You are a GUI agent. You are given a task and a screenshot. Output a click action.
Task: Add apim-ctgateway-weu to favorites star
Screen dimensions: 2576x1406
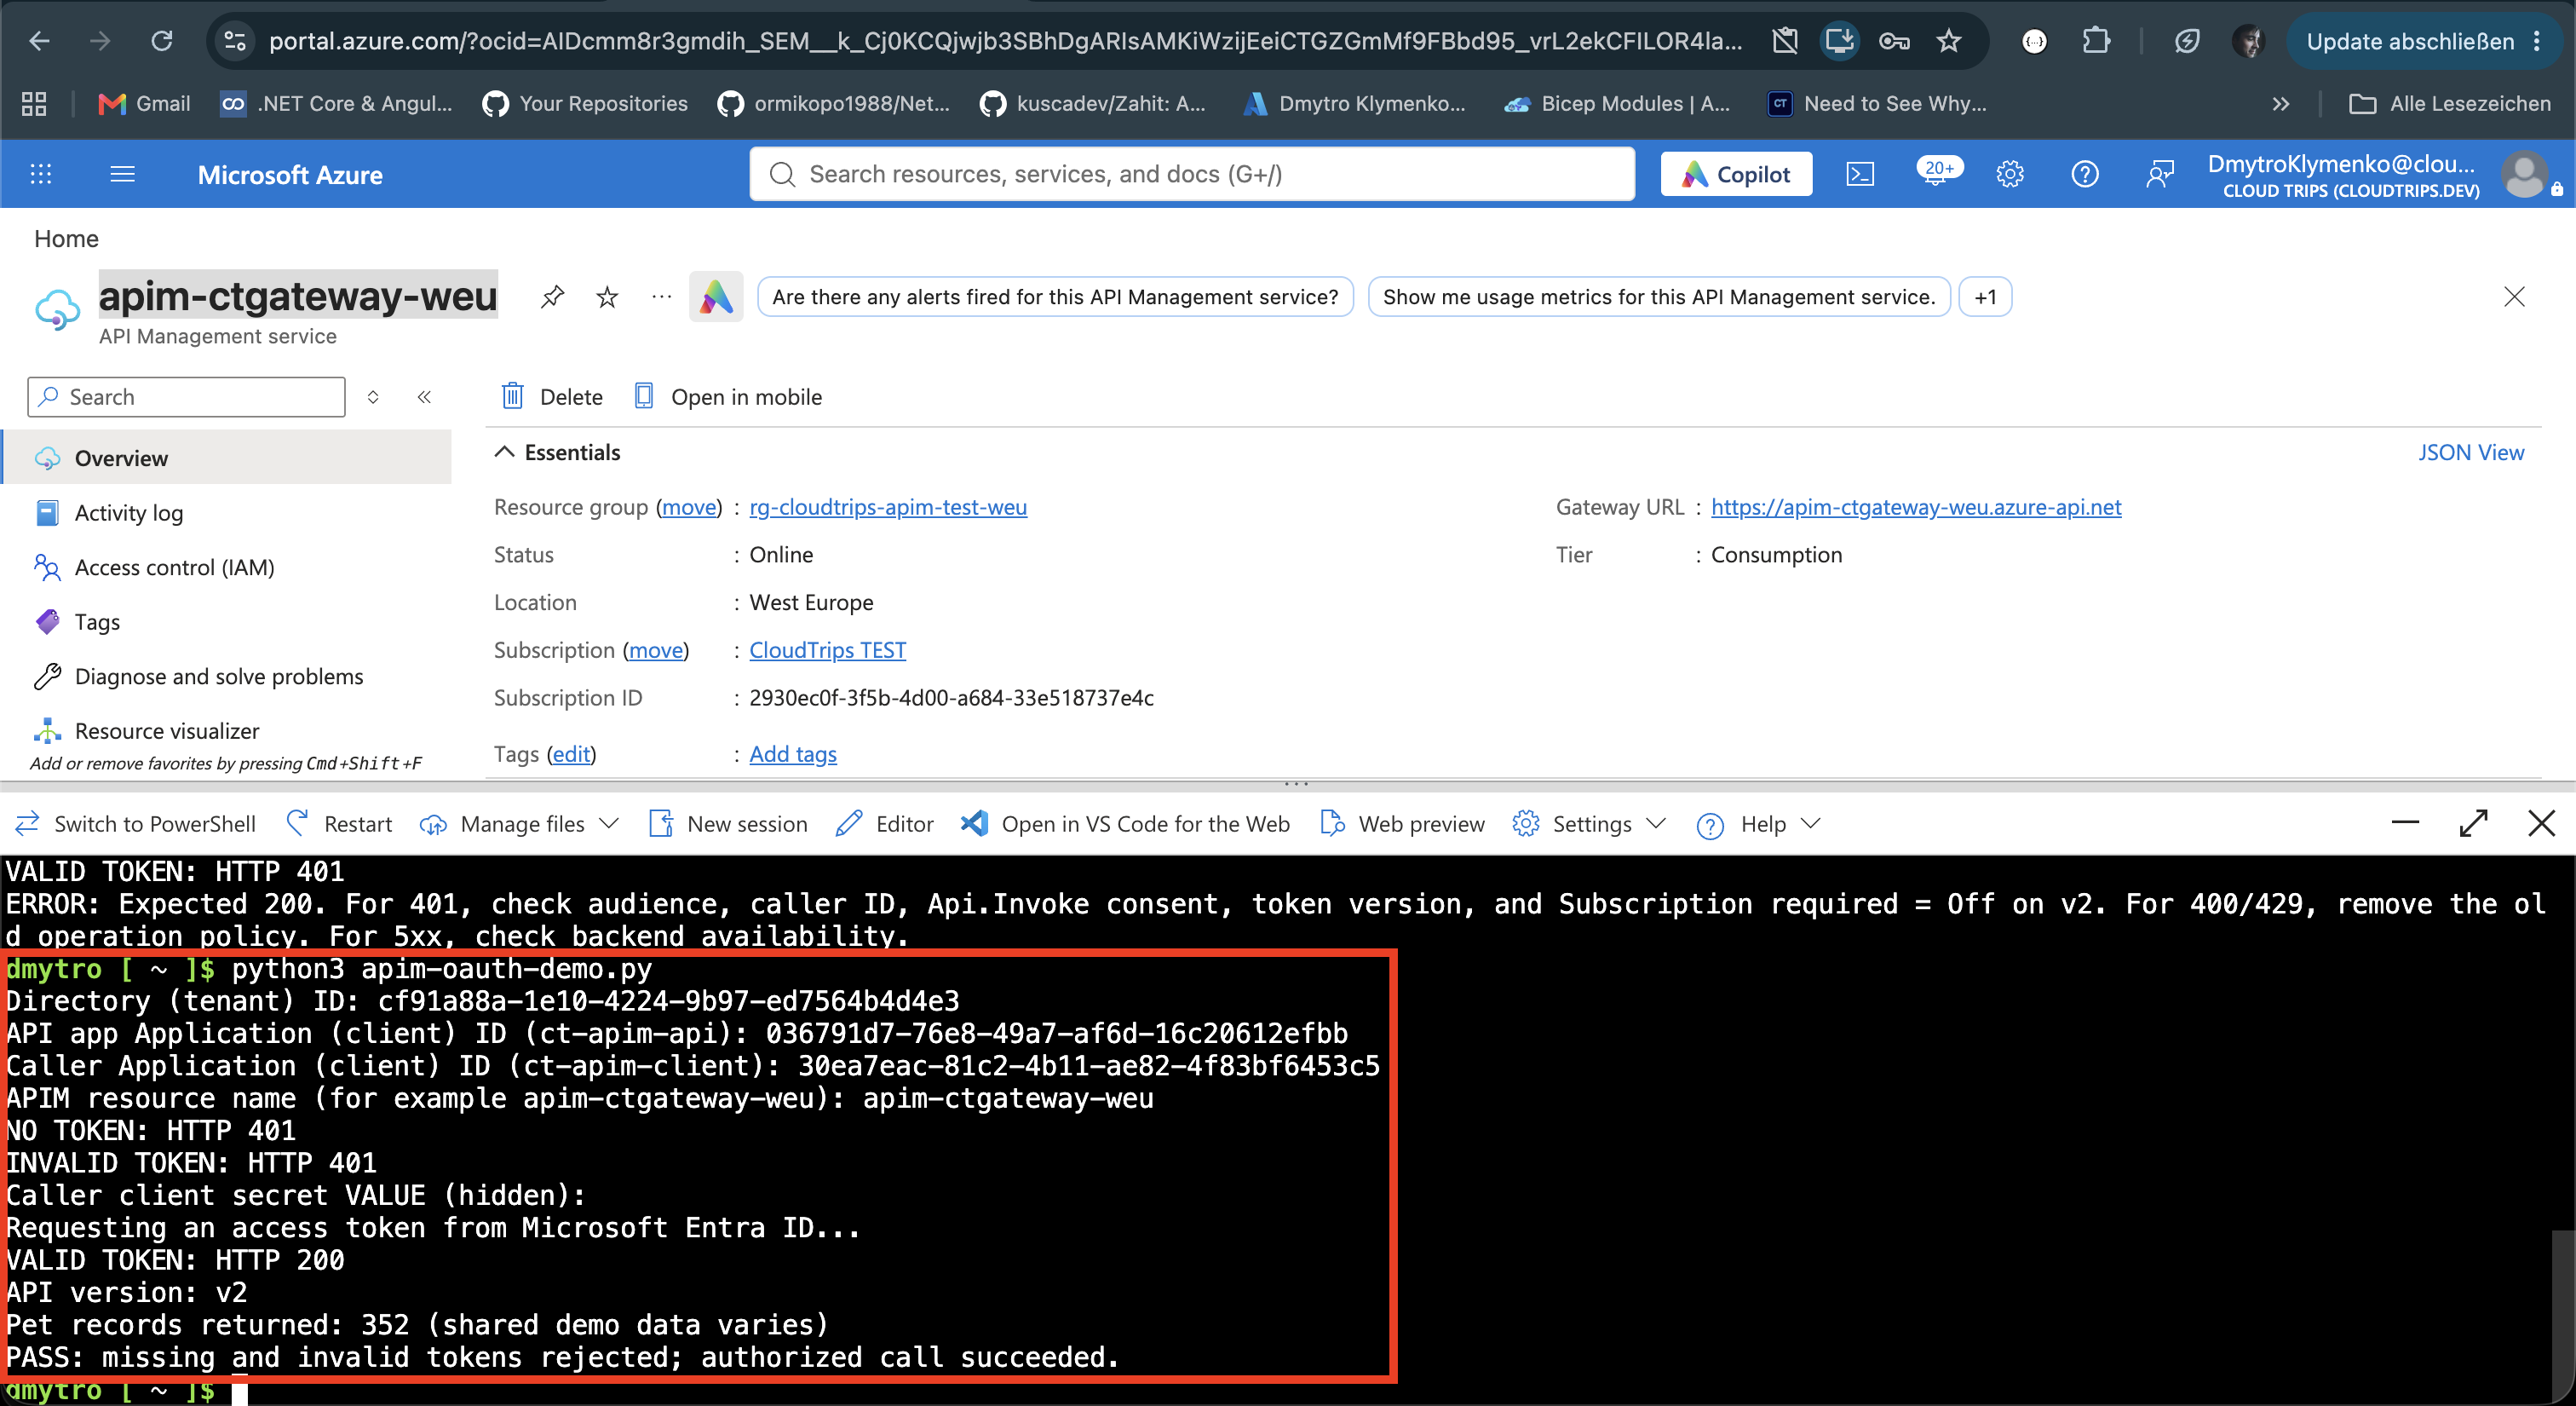click(607, 297)
